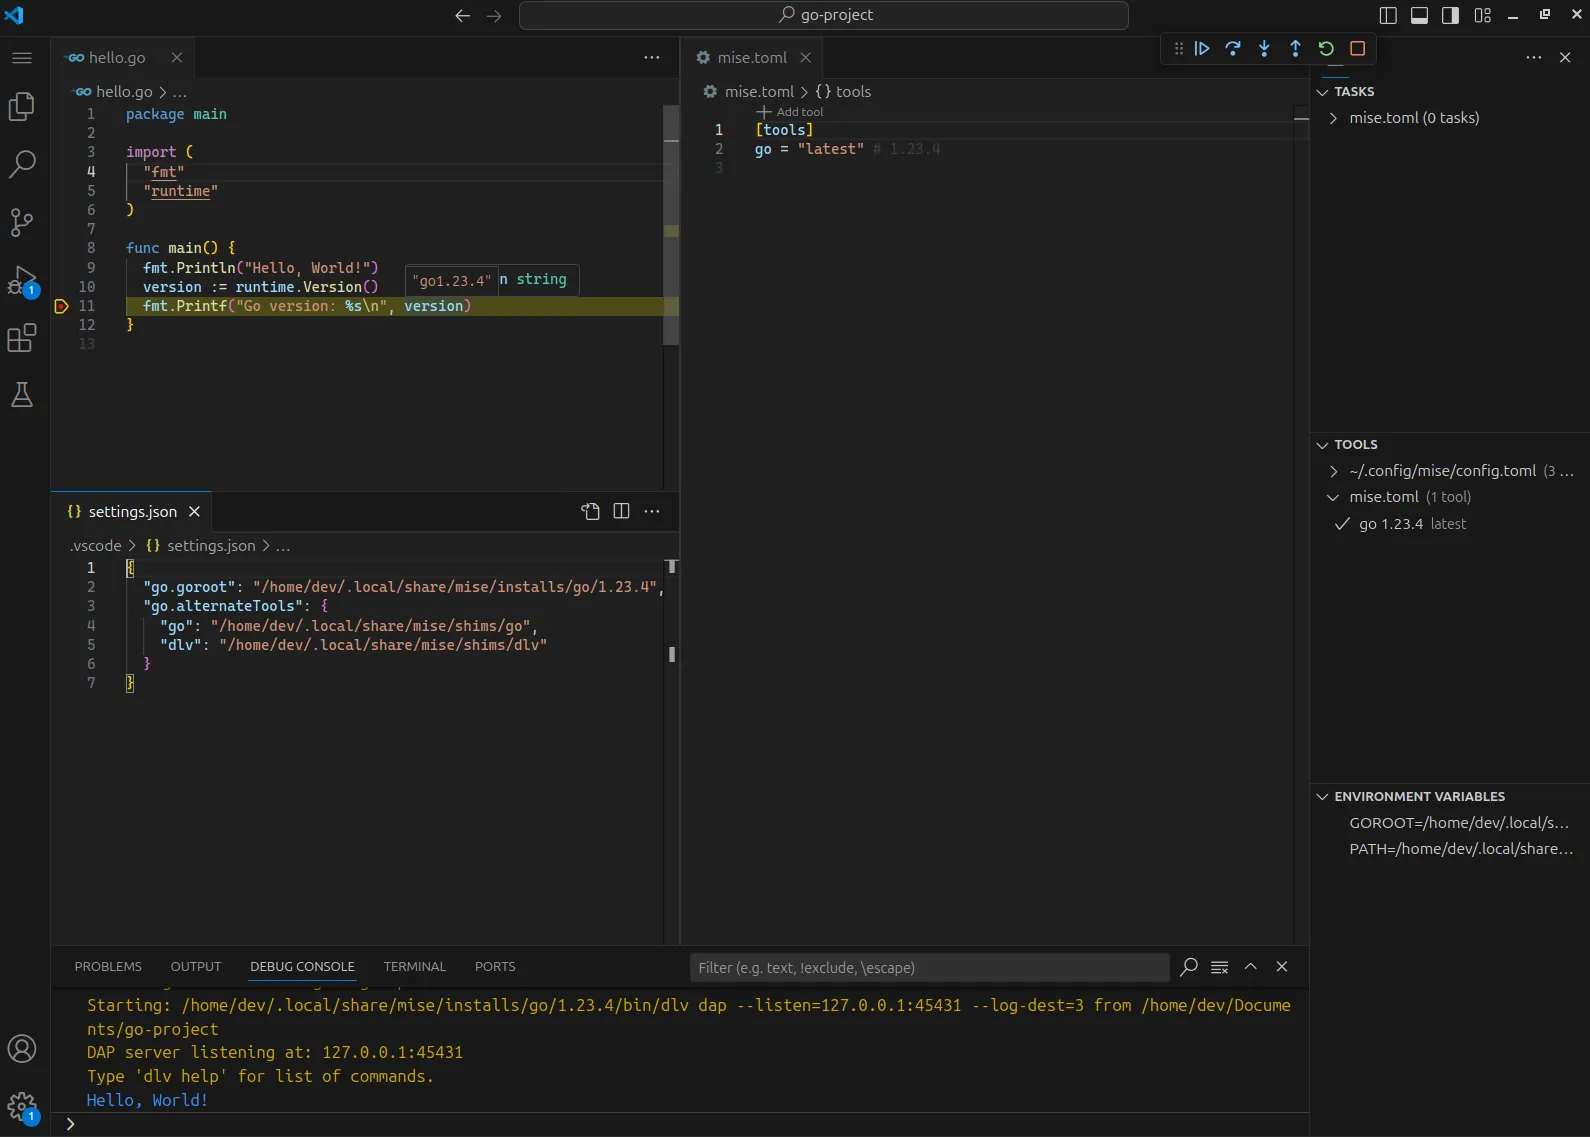Open the Search view in activity bar
The height and width of the screenshot is (1137, 1590).
(22, 164)
